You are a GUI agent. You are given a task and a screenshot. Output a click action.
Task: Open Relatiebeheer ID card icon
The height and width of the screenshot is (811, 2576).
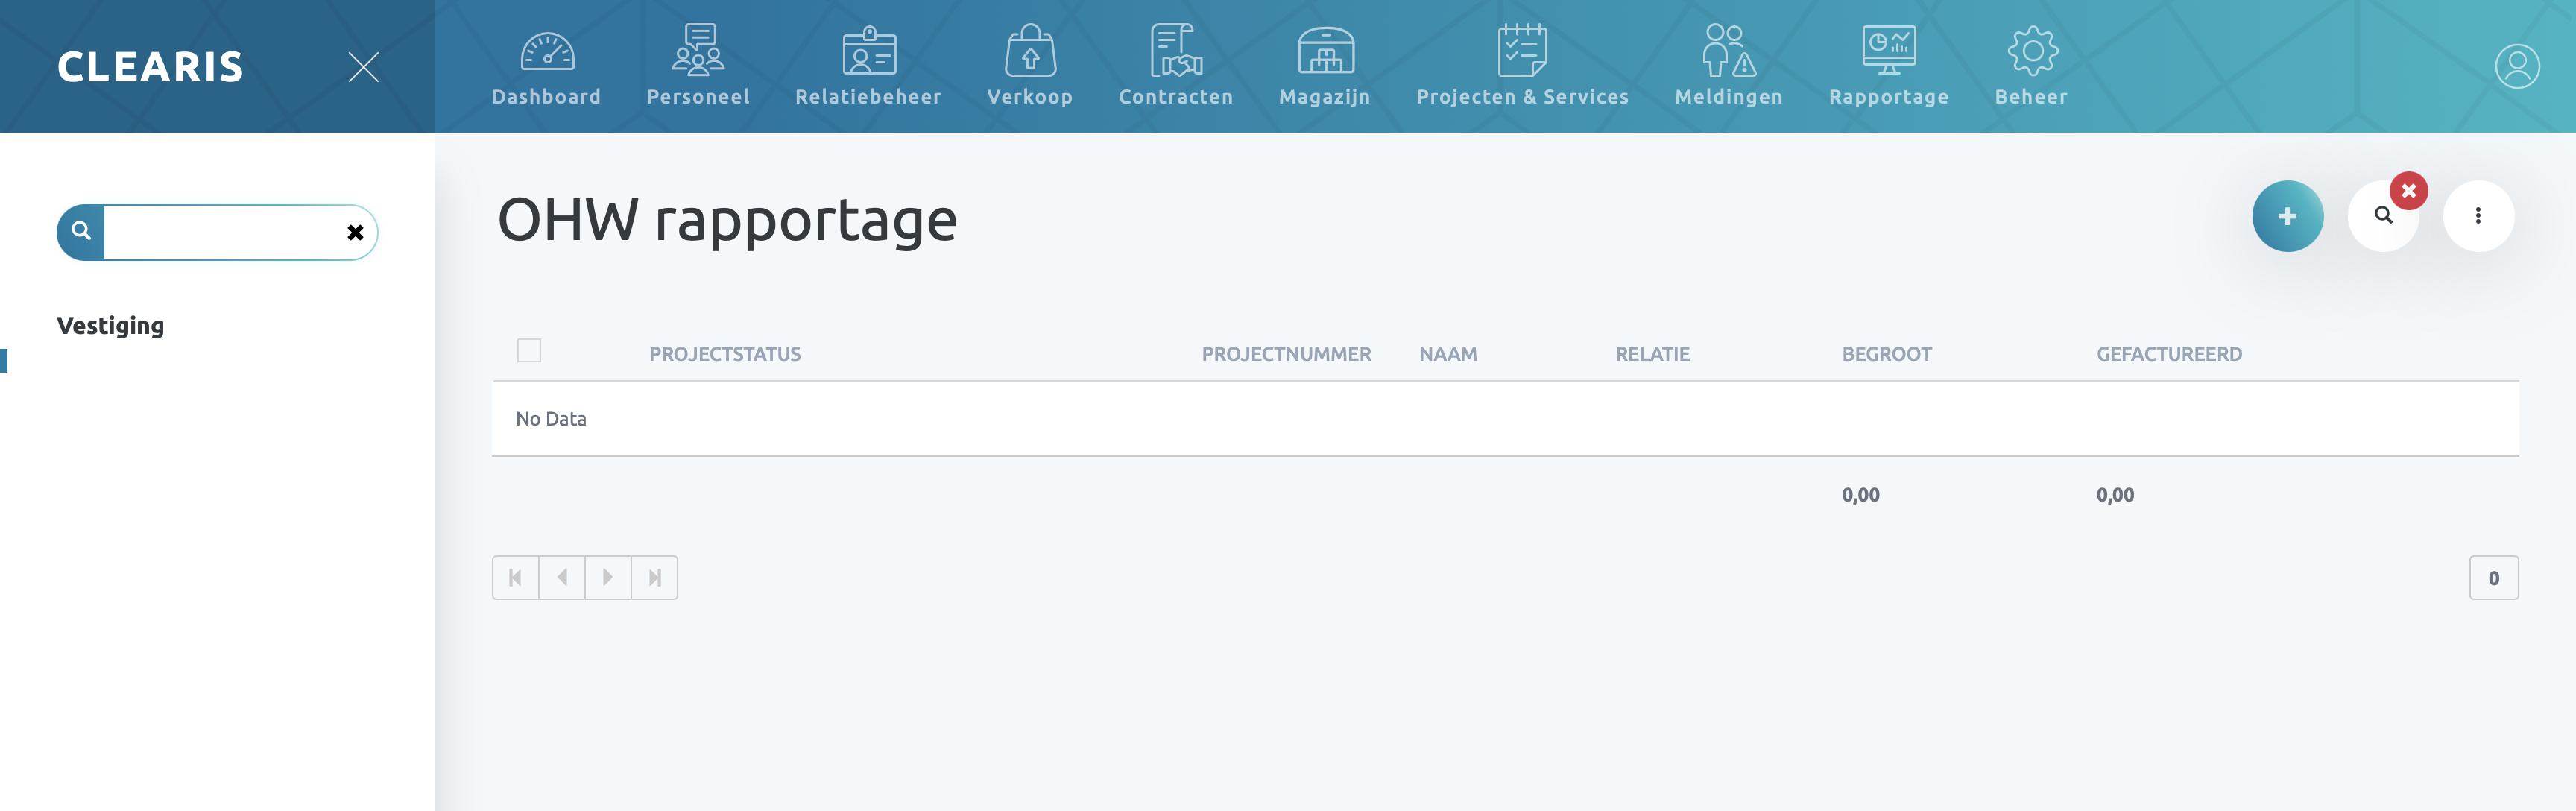click(868, 52)
